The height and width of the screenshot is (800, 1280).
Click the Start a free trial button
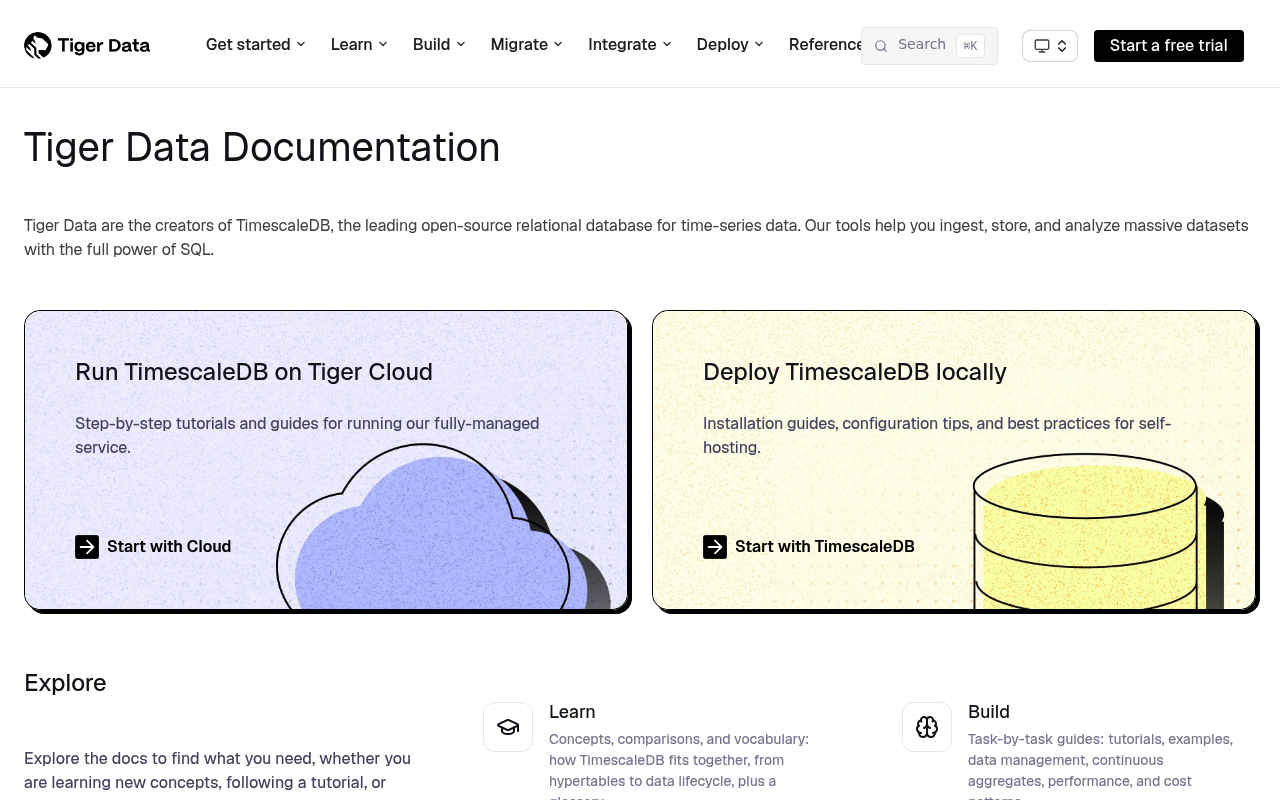(x=1169, y=46)
